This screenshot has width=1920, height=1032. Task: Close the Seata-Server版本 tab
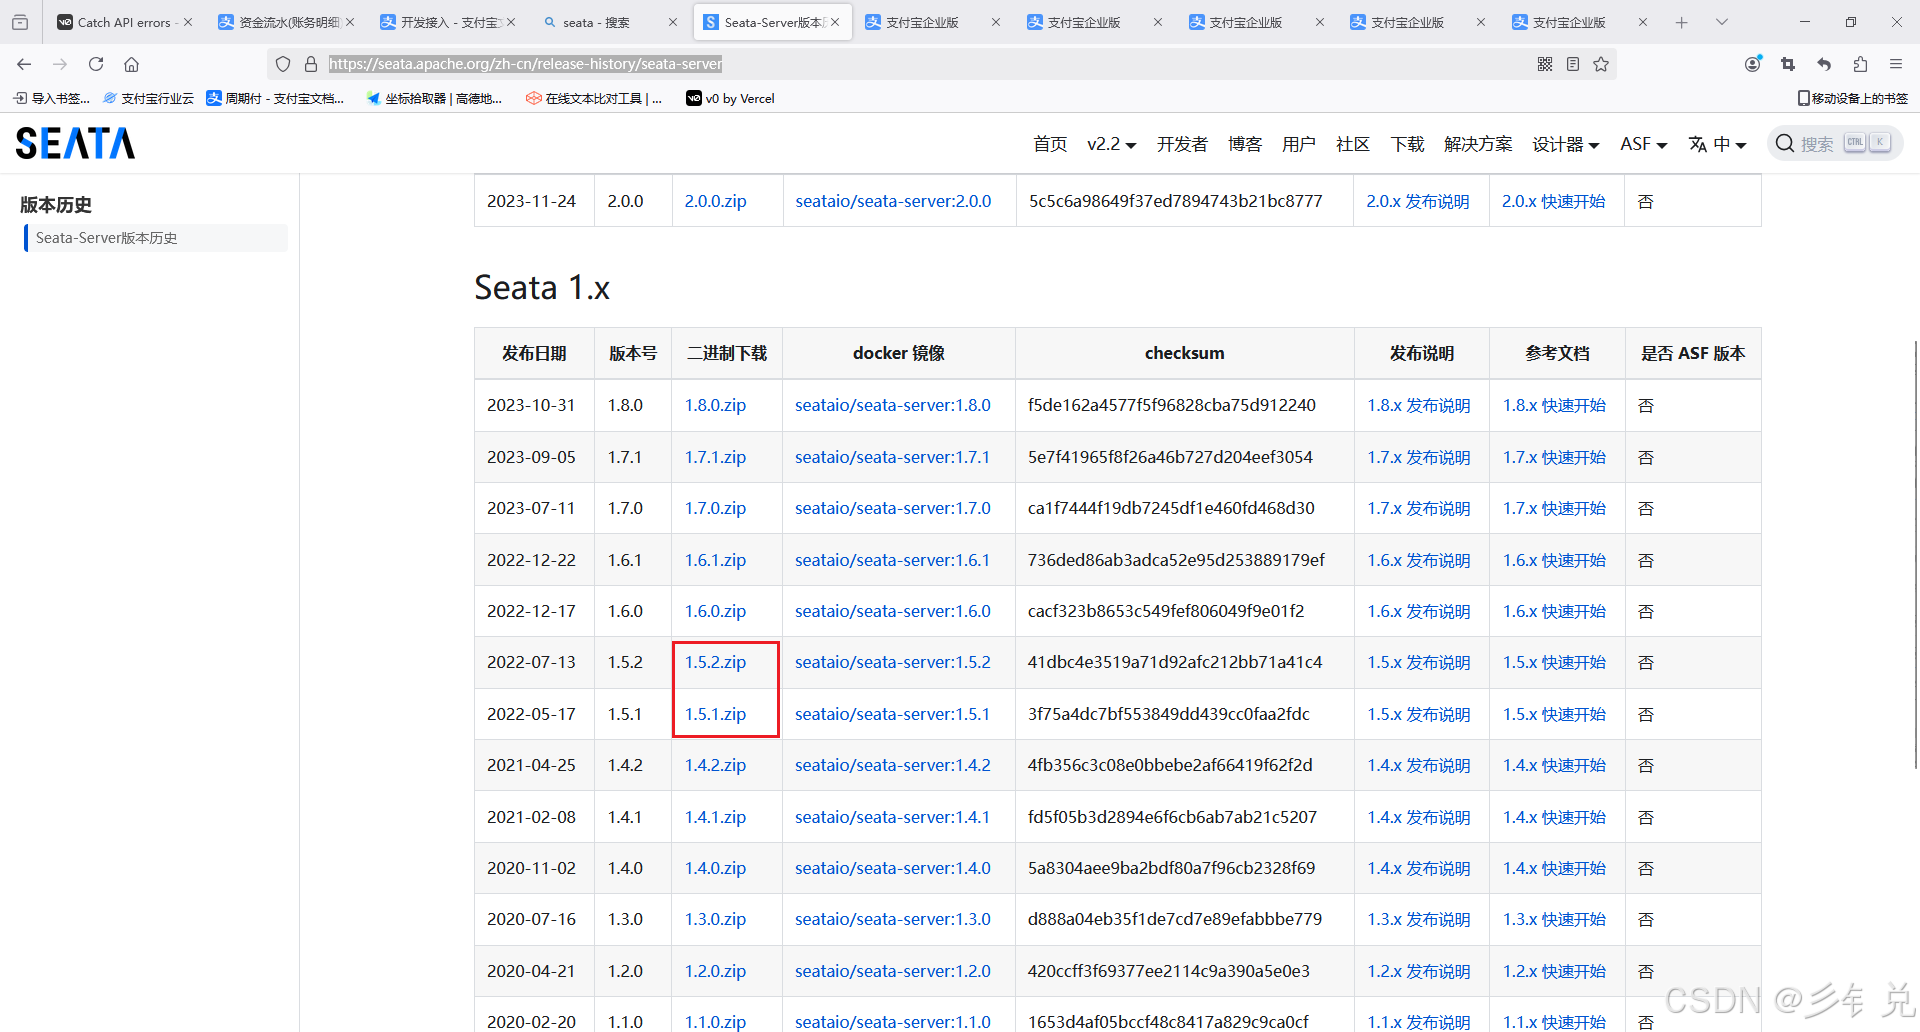coord(835,22)
